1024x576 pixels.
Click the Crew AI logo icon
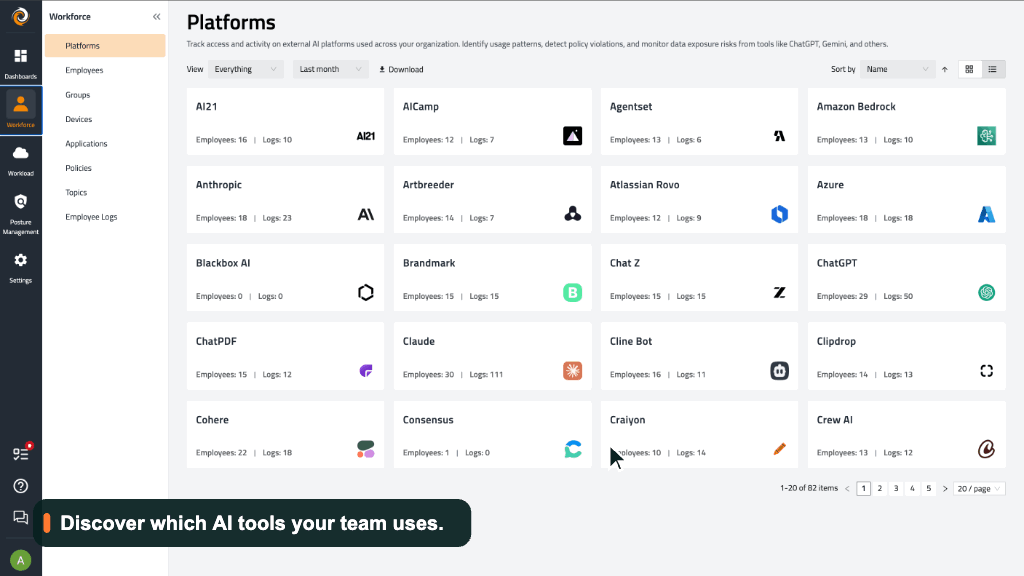click(x=987, y=449)
